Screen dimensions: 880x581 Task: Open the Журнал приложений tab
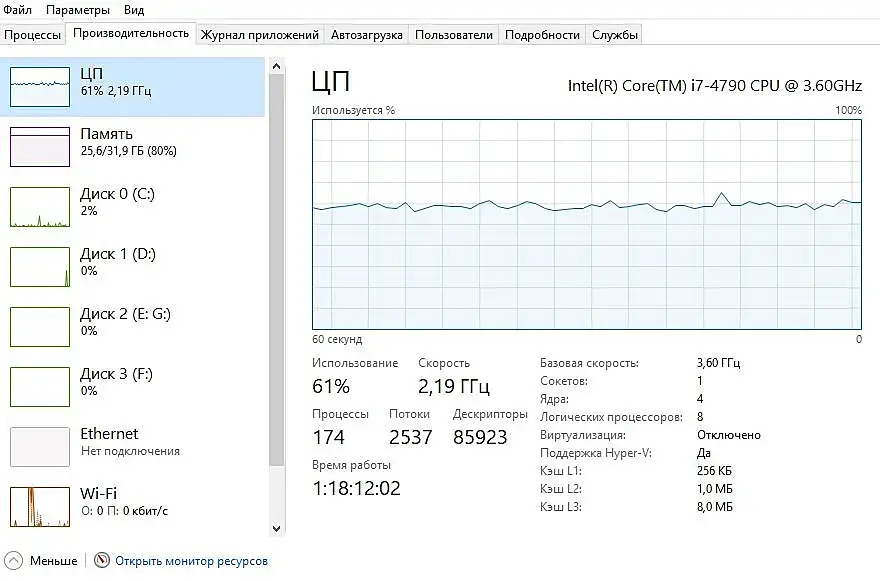pos(260,35)
